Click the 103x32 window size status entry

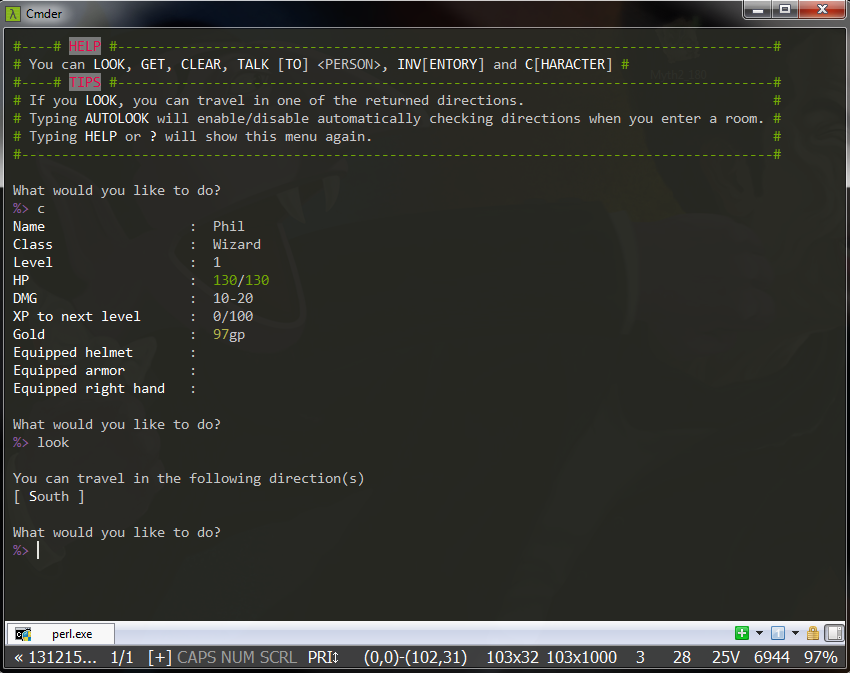point(512,657)
